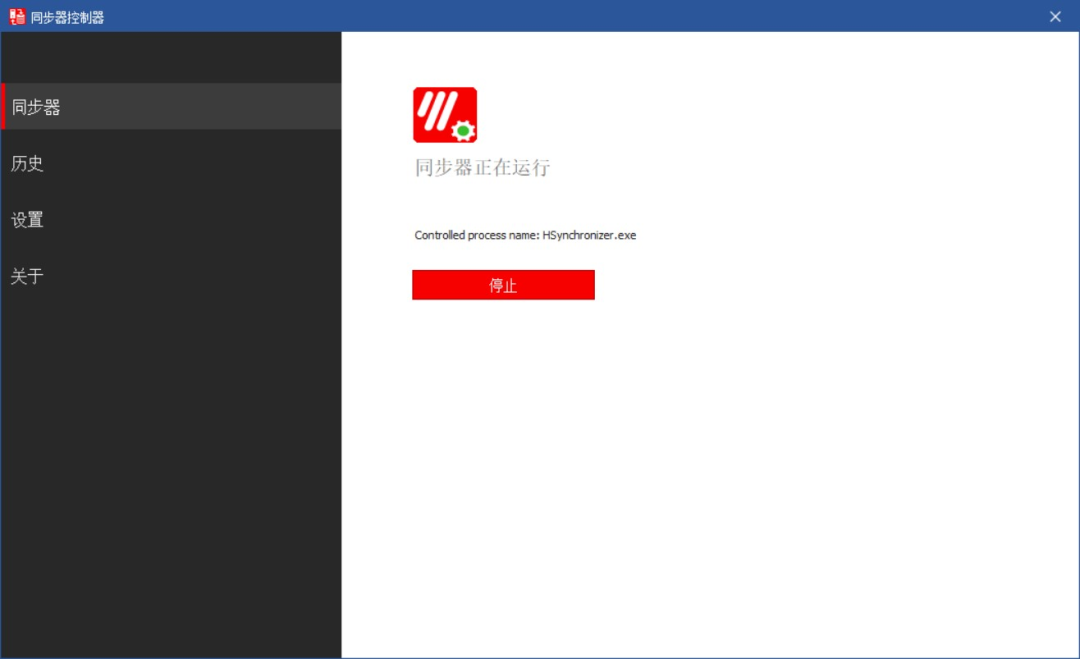Click the red synchronizer logo with gear
The image size is (1080, 659).
coord(445,115)
